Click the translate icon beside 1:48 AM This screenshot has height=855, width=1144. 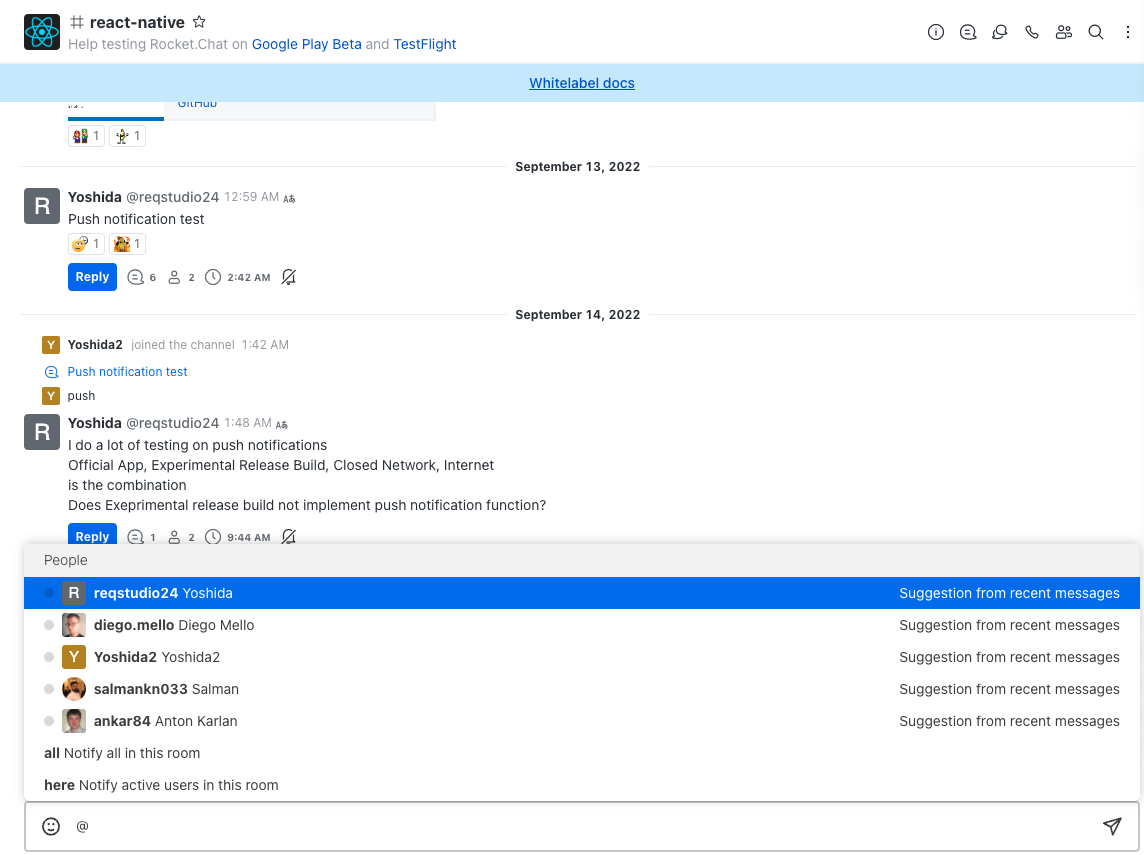click(282, 425)
